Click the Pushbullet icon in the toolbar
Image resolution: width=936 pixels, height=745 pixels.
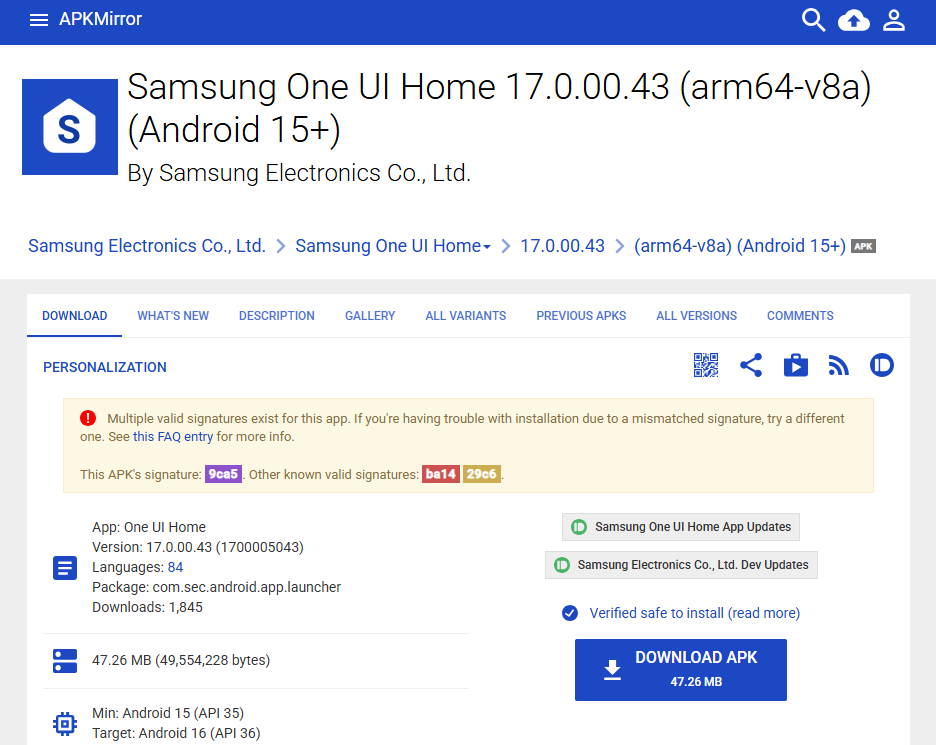tap(881, 366)
